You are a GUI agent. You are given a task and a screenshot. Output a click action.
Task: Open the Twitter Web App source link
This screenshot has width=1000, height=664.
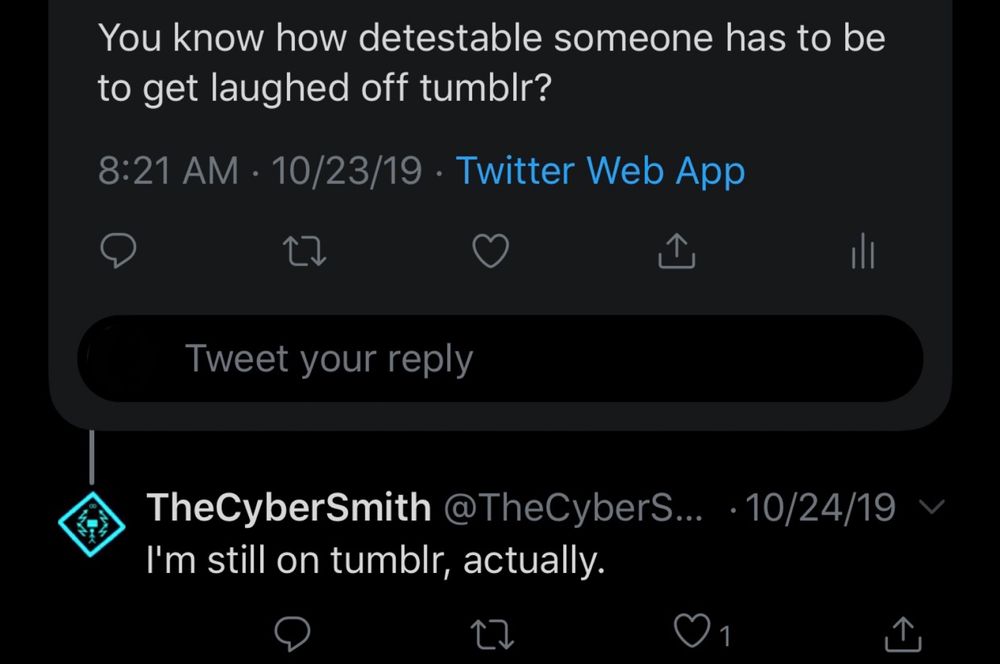pos(600,171)
